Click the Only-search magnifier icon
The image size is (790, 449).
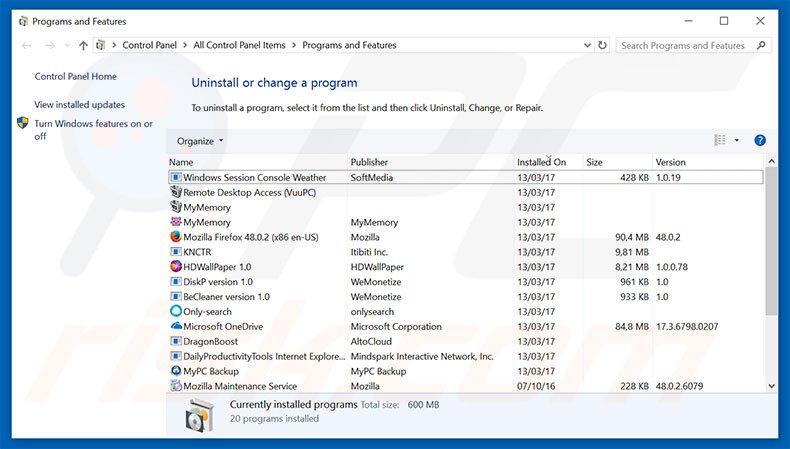(176, 311)
